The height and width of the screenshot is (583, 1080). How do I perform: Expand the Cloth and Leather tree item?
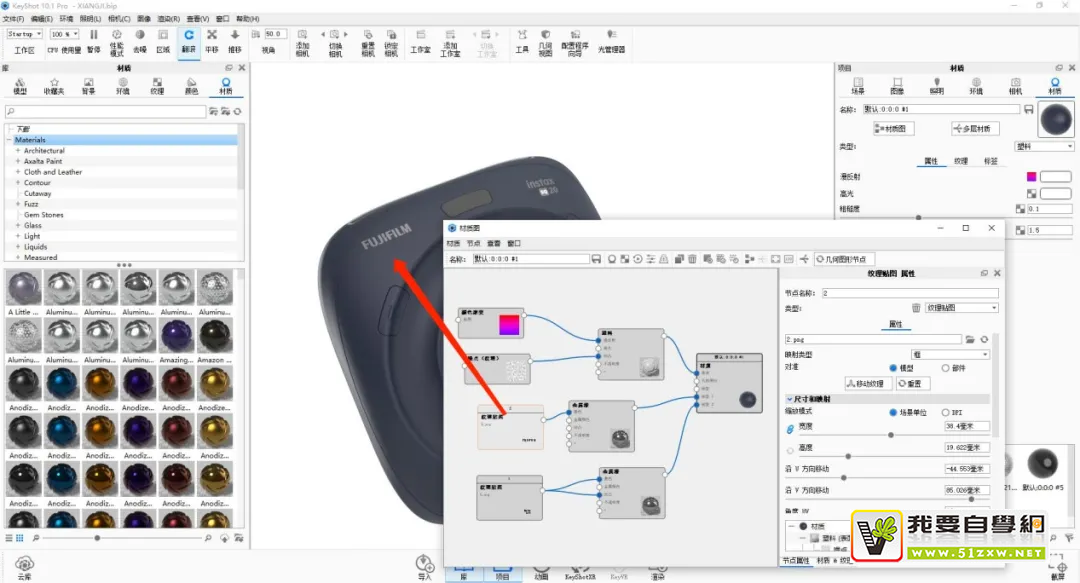tap(18, 172)
